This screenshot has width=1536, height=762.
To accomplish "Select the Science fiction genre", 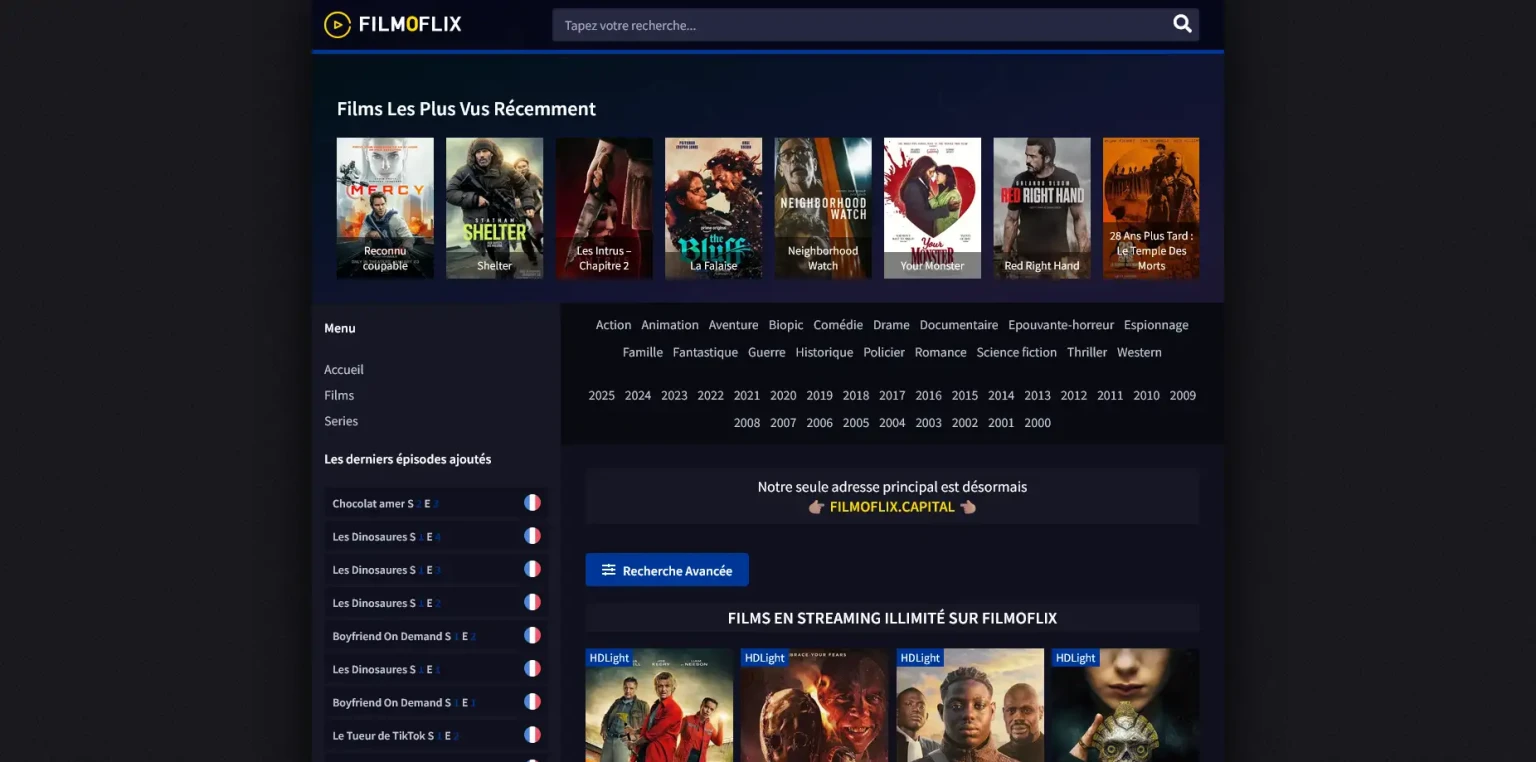I will [x=1016, y=352].
